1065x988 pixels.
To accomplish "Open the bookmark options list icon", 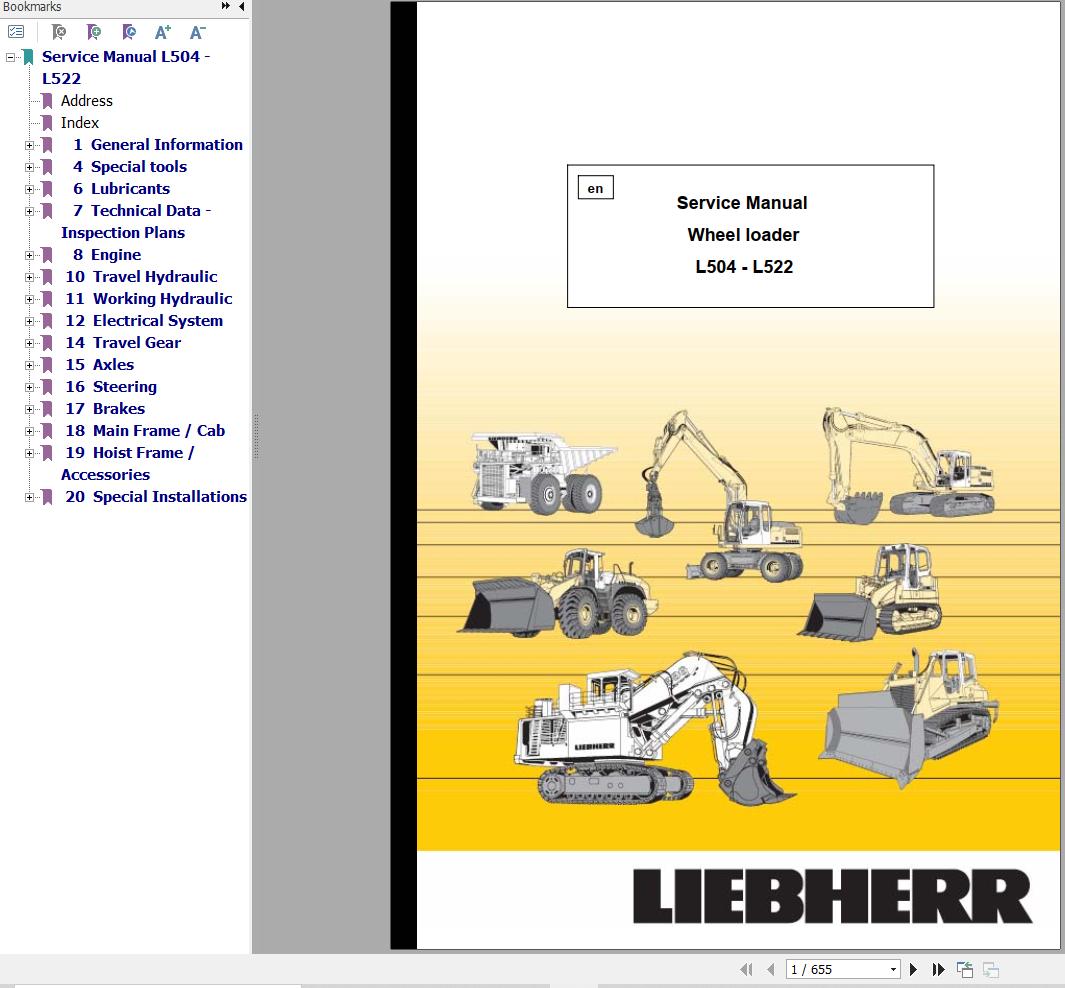I will (x=16, y=32).
